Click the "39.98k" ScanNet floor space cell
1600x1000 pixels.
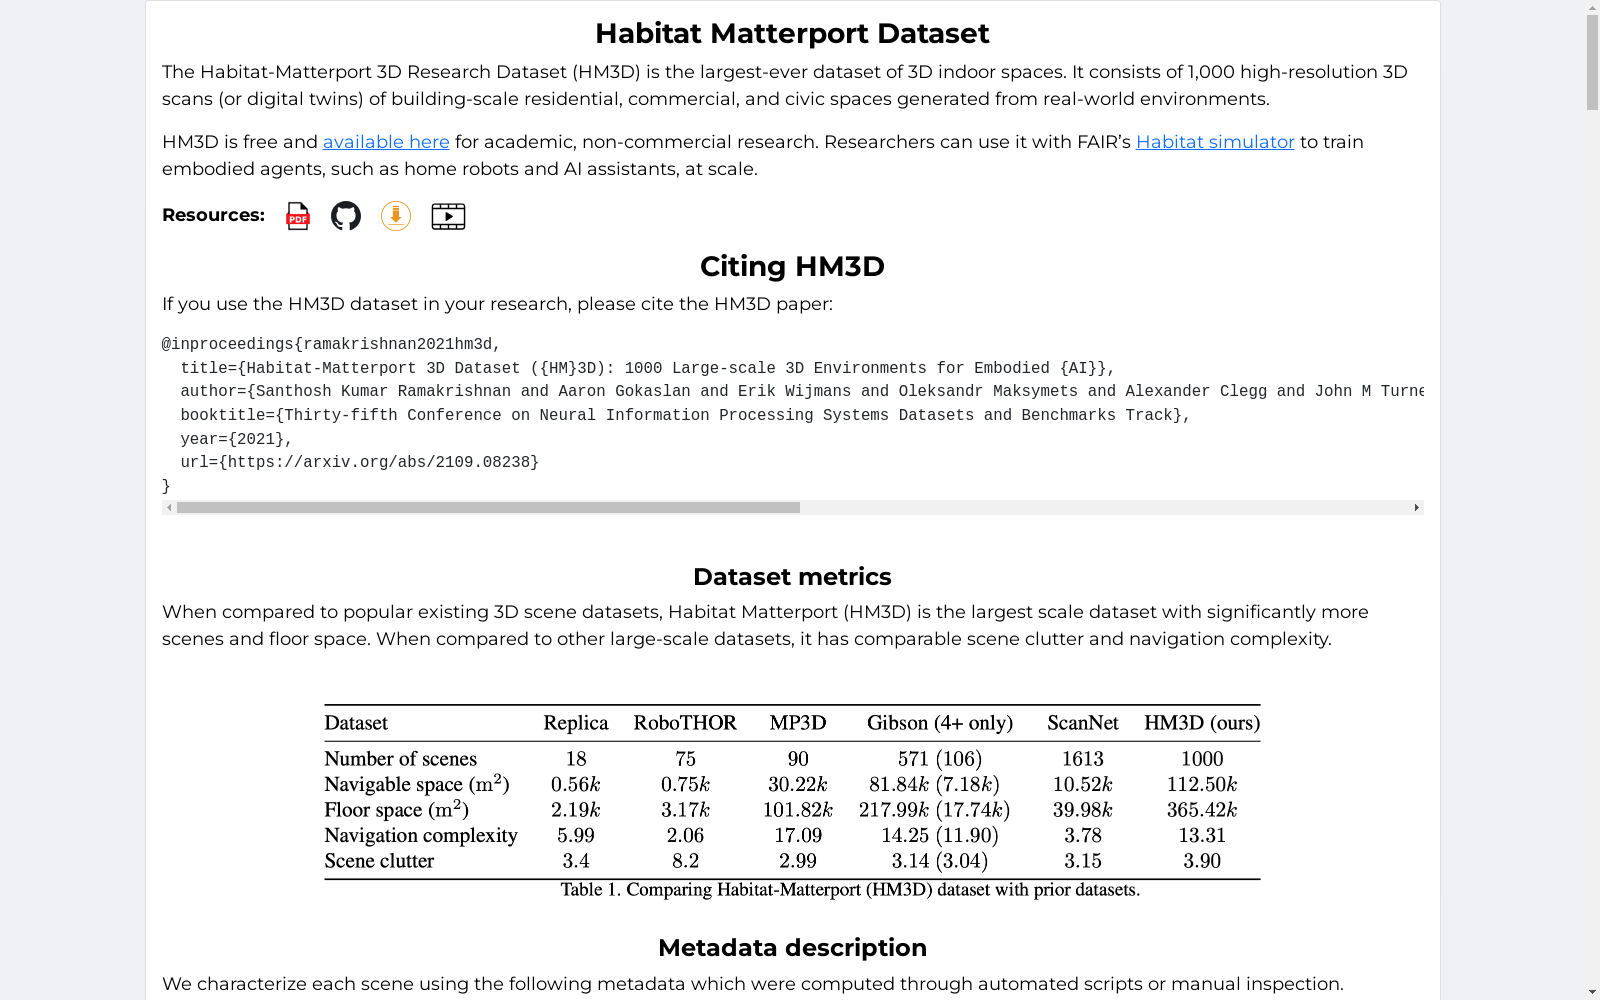1083,810
